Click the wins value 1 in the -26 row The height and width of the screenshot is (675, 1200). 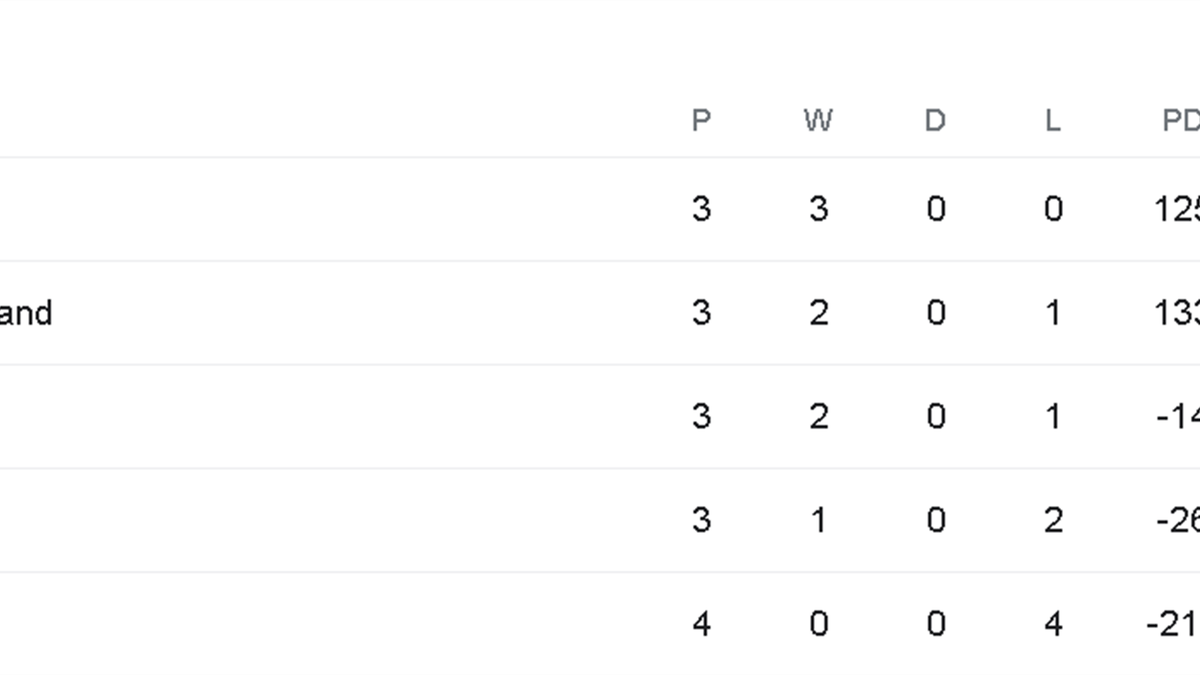click(x=818, y=521)
